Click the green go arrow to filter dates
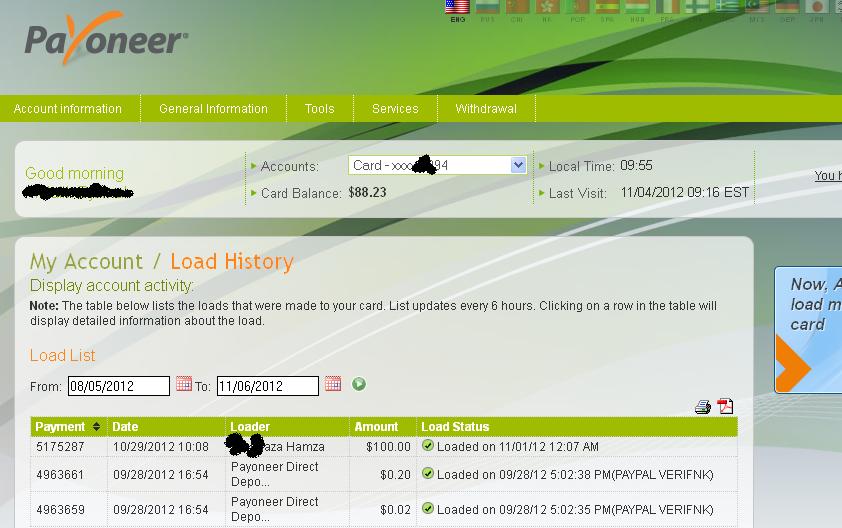Image resolution: width=842 pixels, height=528 pixels. tap(359, 384)
